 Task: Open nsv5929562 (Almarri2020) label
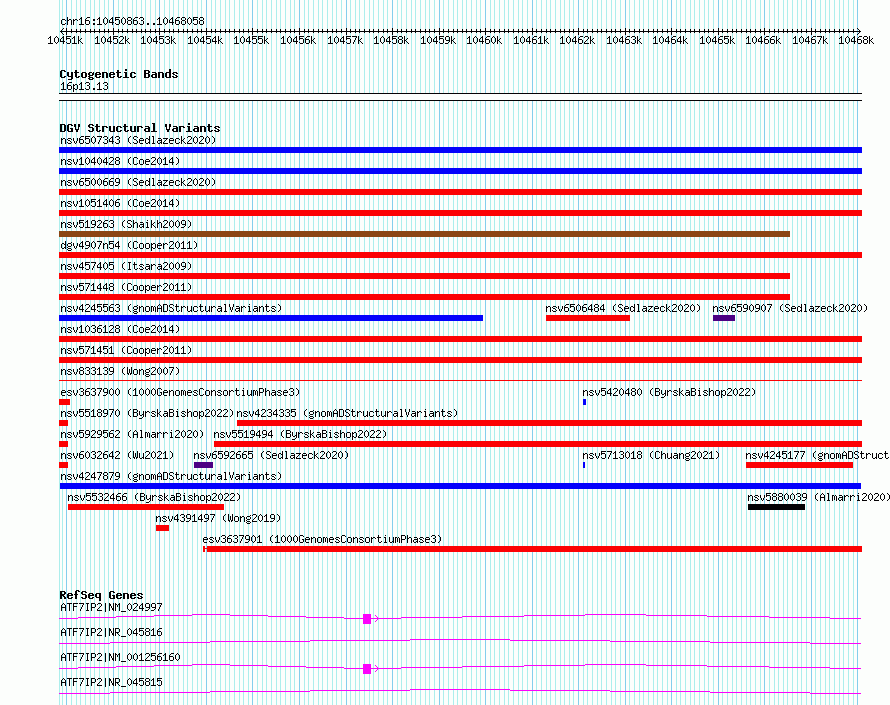click(x=132, y=434)
